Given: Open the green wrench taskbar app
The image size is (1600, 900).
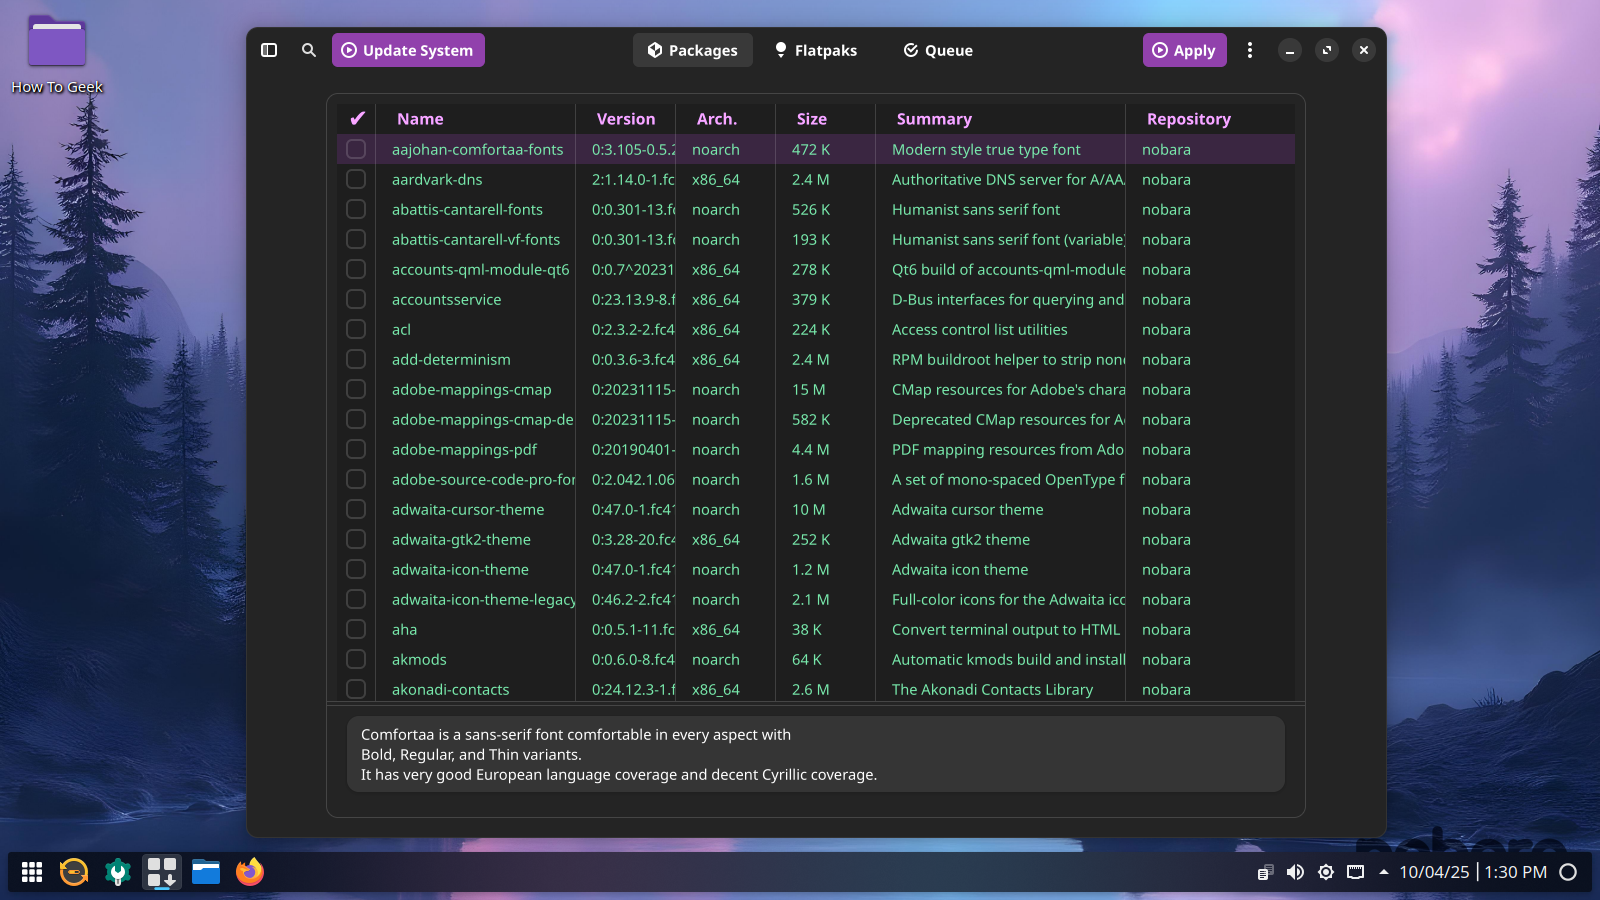Looking at the screenshot, I should 118,872.
